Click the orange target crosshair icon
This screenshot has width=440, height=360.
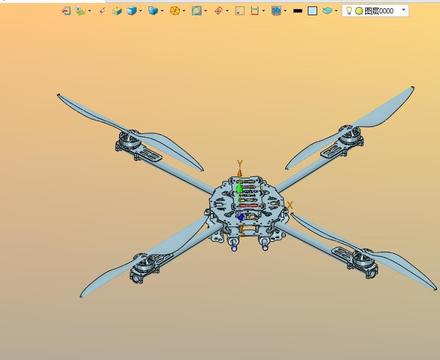pyautogui.click(x=218, y=11)
